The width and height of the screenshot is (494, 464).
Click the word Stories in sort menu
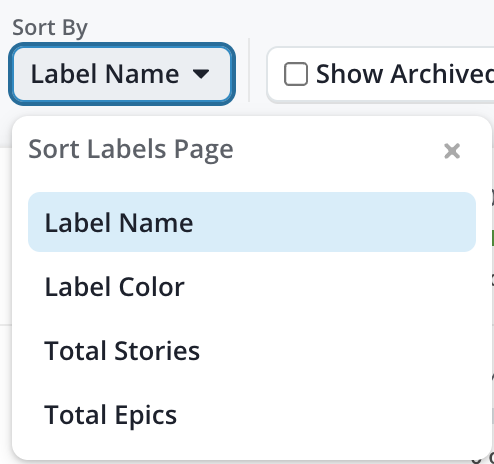click(x=157, y=351)
